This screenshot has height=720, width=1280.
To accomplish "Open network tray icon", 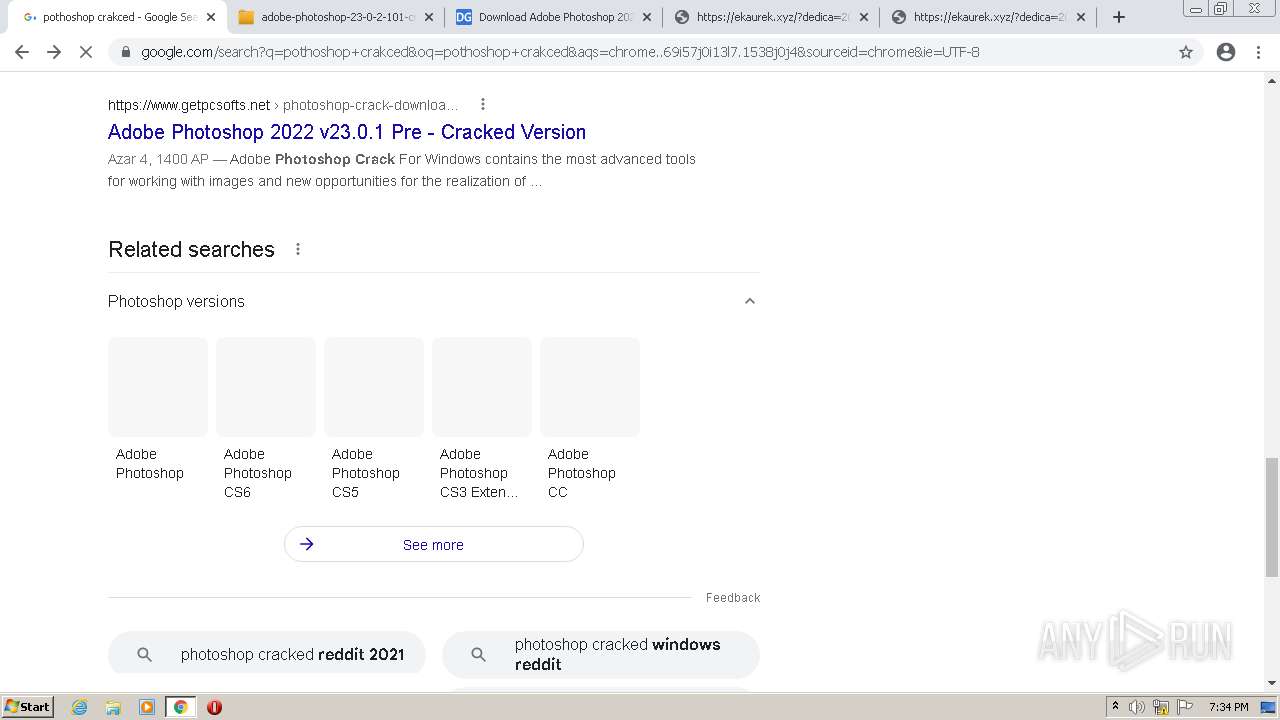I will tap(1161, 707).
